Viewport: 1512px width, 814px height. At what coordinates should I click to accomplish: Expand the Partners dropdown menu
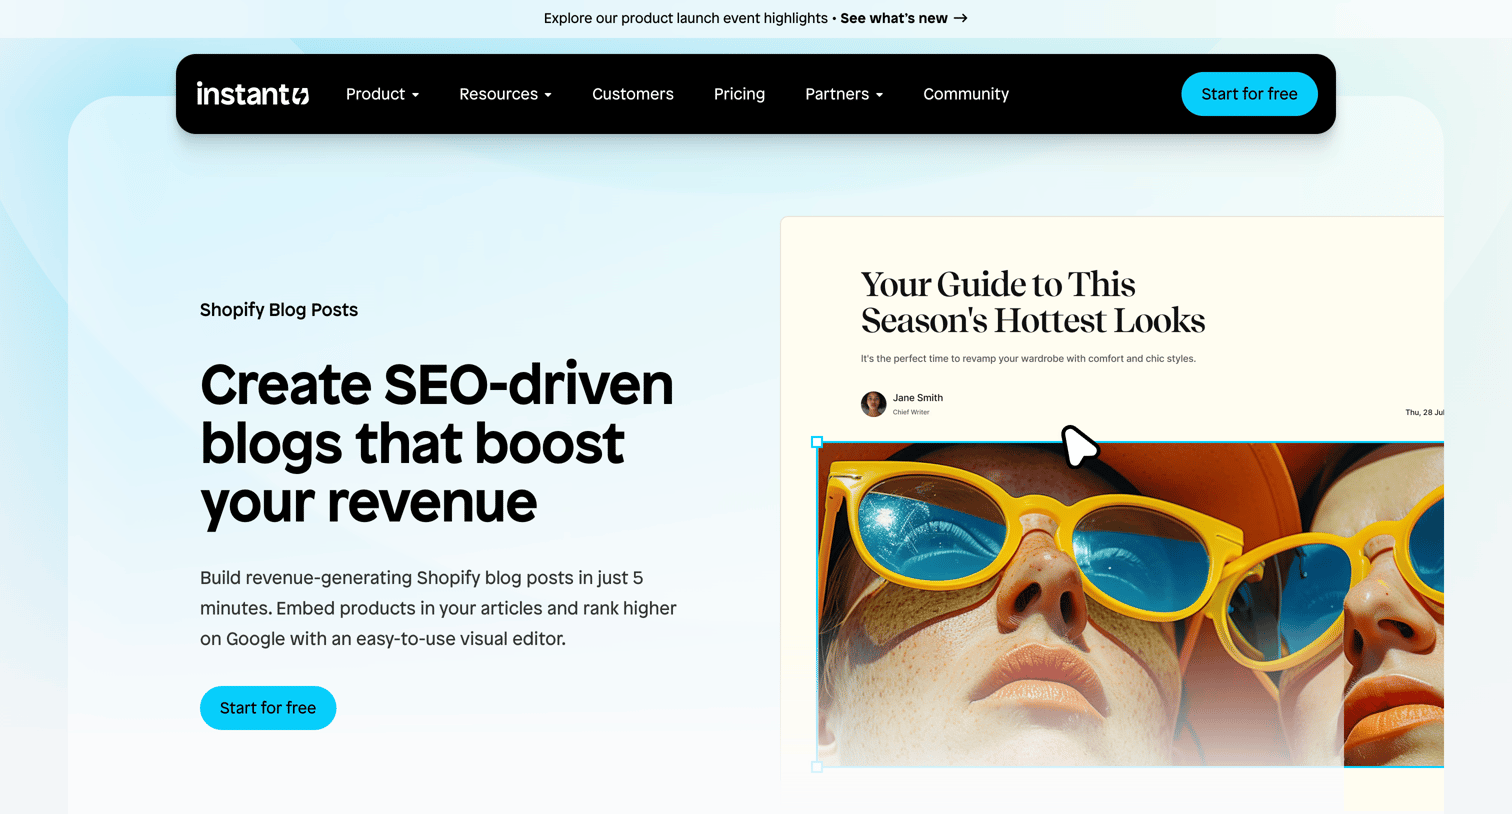click(x=844, y=94)
